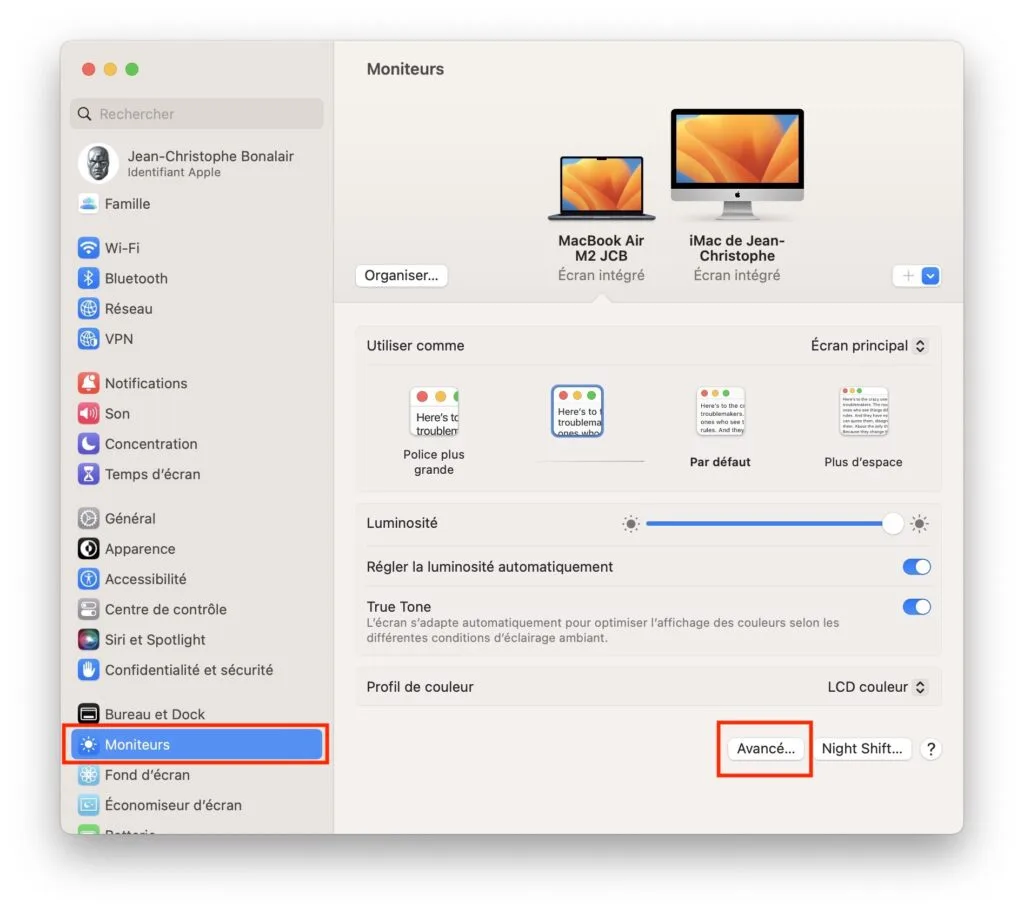This screenshot has height=914, width=1024.
Task: Select the Concentration moon icon
Action: [x=88, y=444]
